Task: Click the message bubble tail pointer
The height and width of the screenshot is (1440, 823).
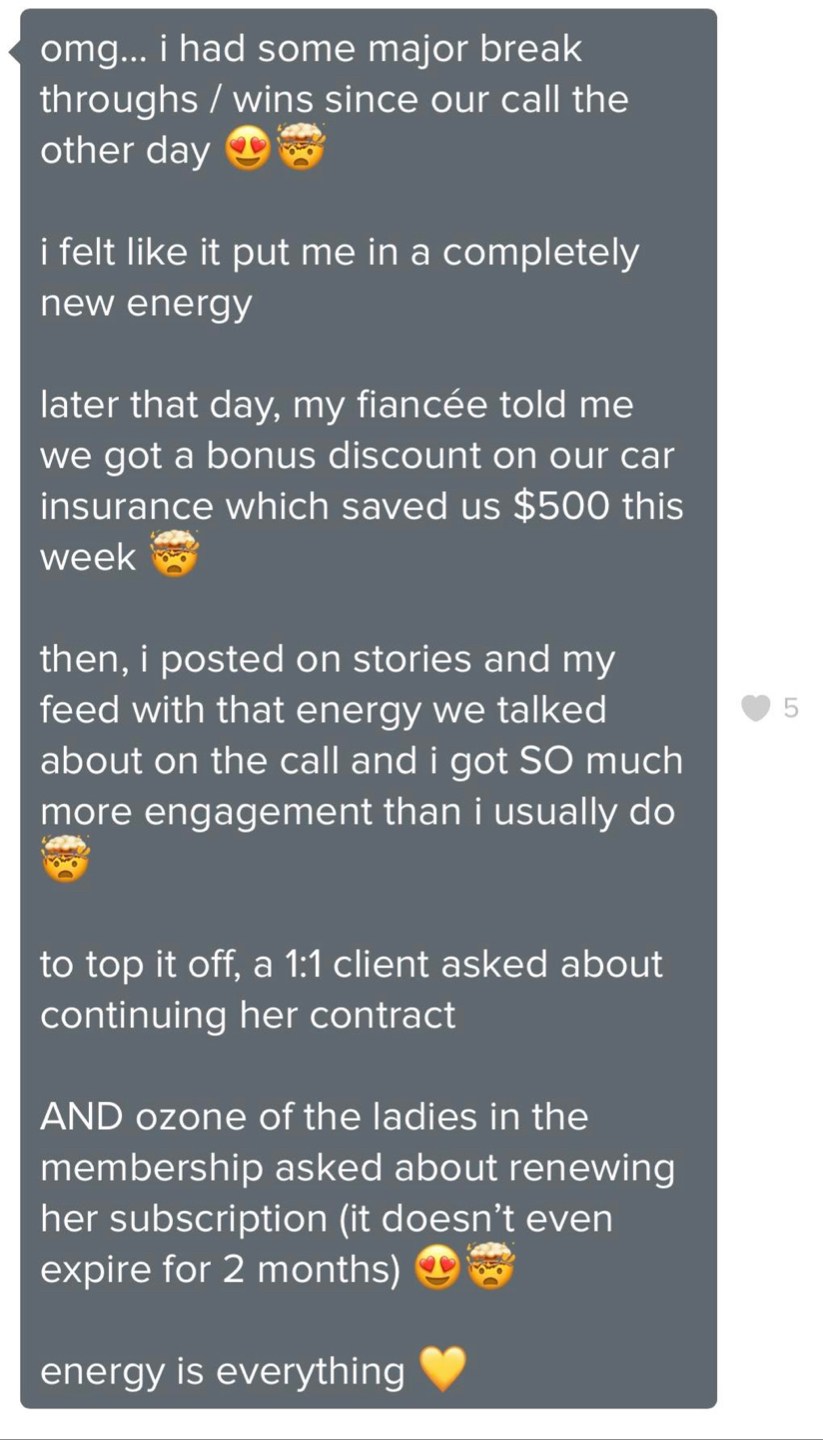Action: (14, 52)
